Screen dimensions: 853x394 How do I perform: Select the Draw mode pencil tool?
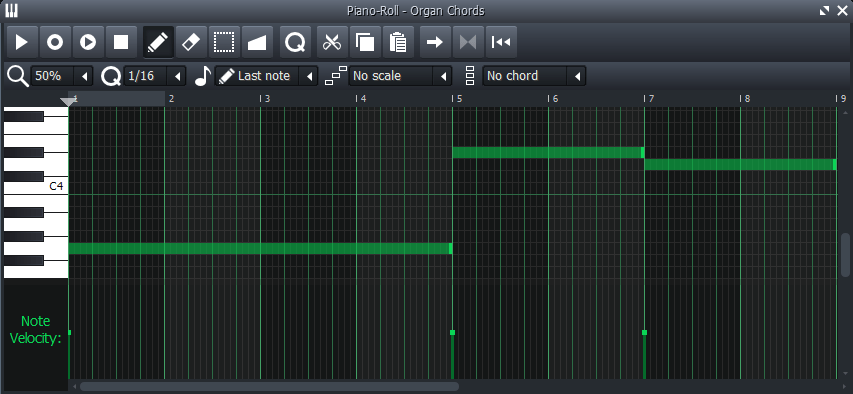(x=158, y=42)
